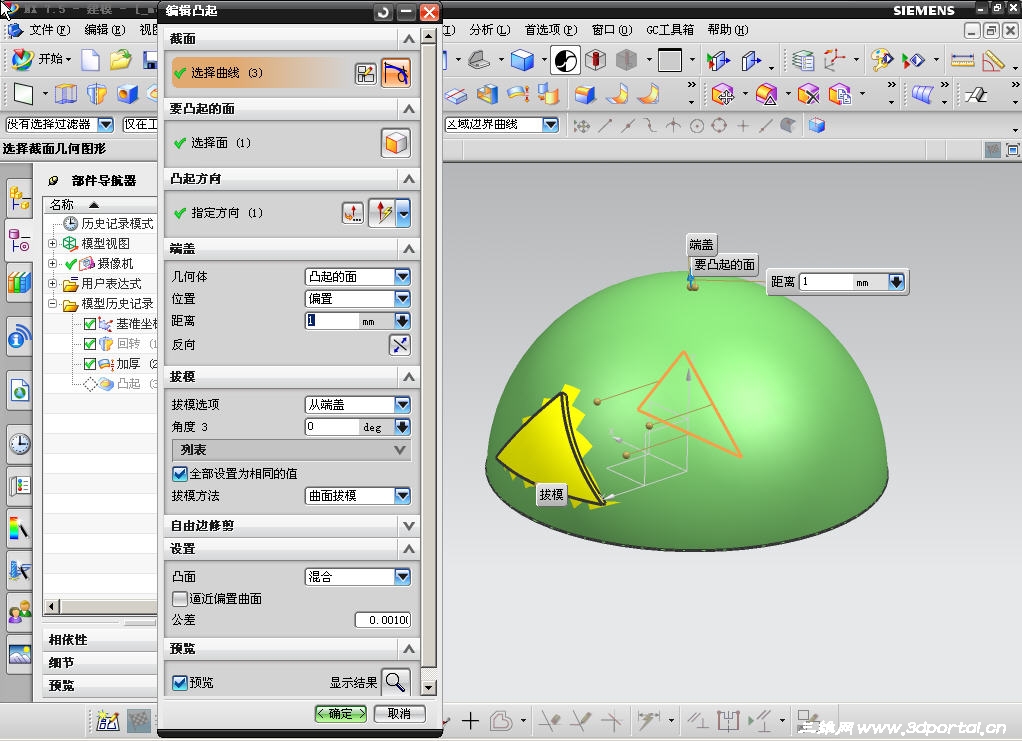The width and height of the screenshot is (1022, 741).
Task: Open the reuse library books icon
Action: (20, 283)
